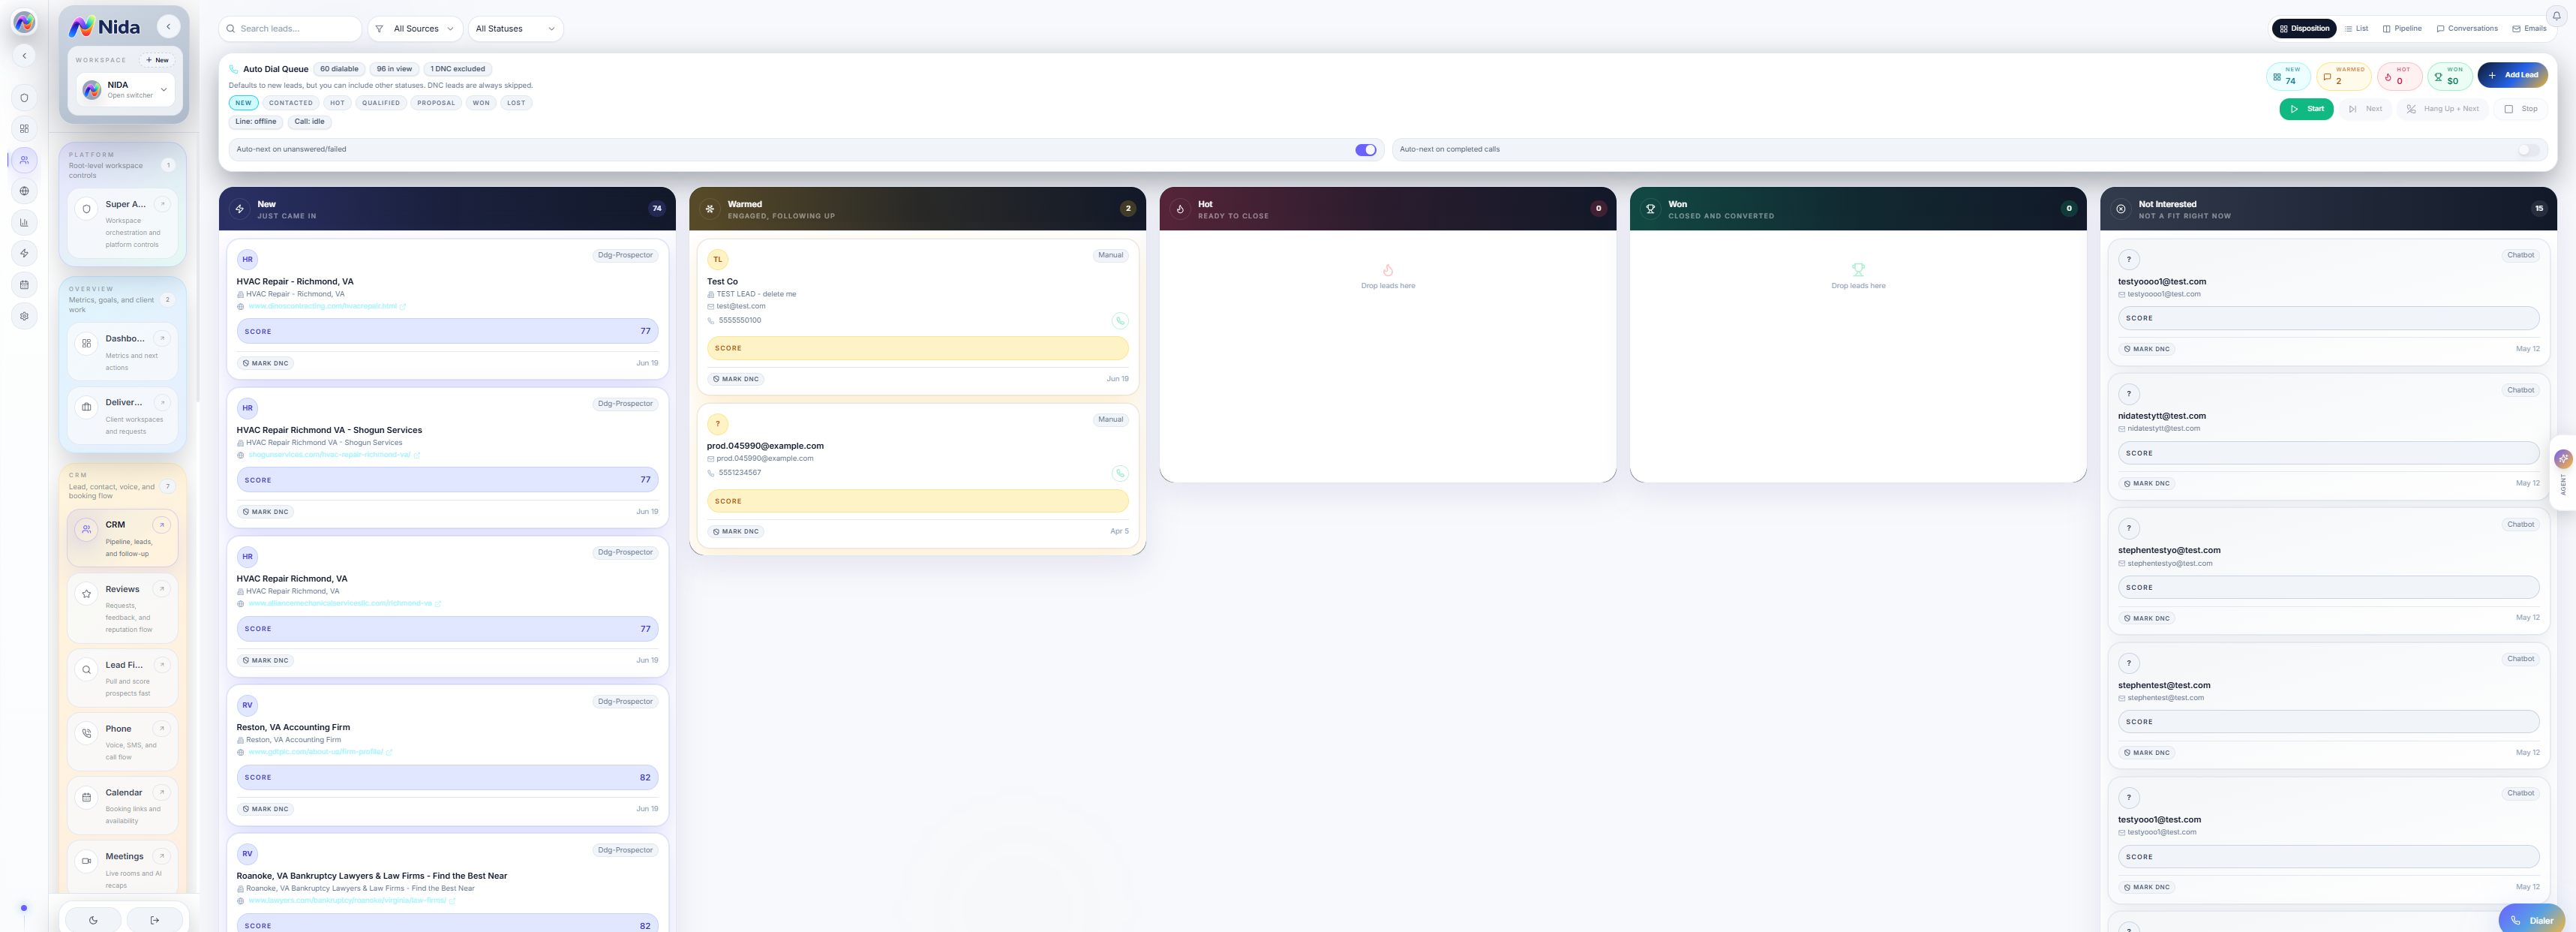Open external arrow on Phone sidebar card
Screen dimensions: 2576x932
(x=161, y=729)
